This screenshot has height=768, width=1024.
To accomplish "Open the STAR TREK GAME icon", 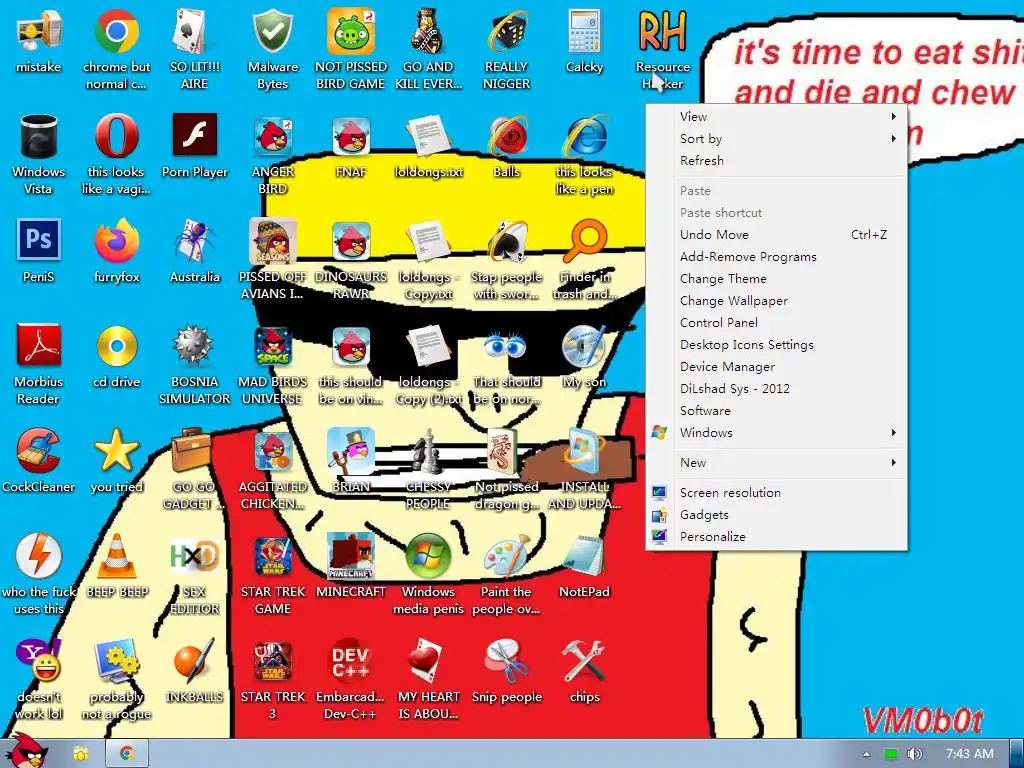I will [272, 556].
